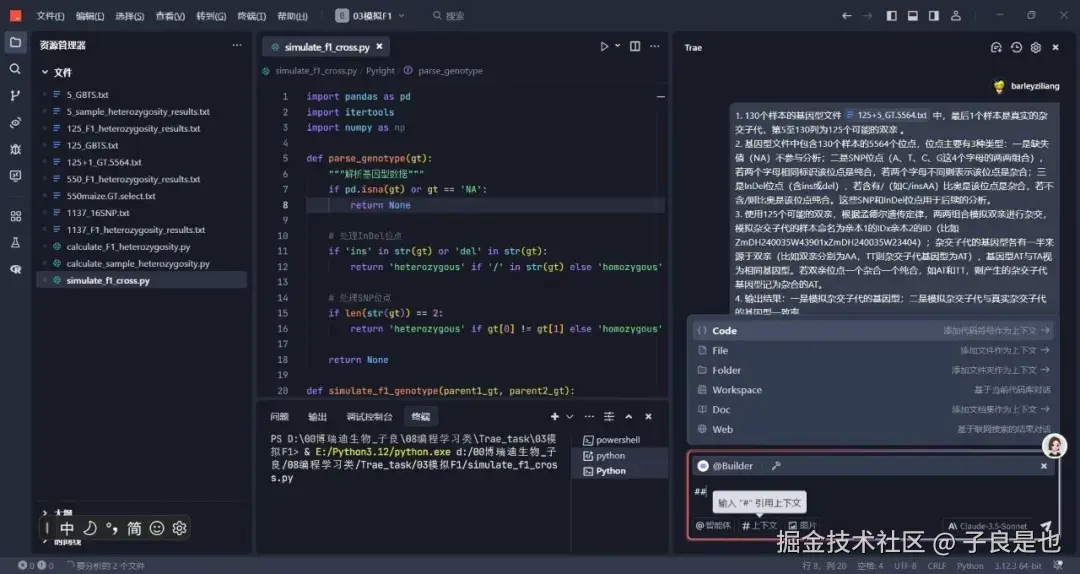1080x574 pixels.
Task: Toggle the AI sidebar layout icon
Action: click(x=934, y=16)
